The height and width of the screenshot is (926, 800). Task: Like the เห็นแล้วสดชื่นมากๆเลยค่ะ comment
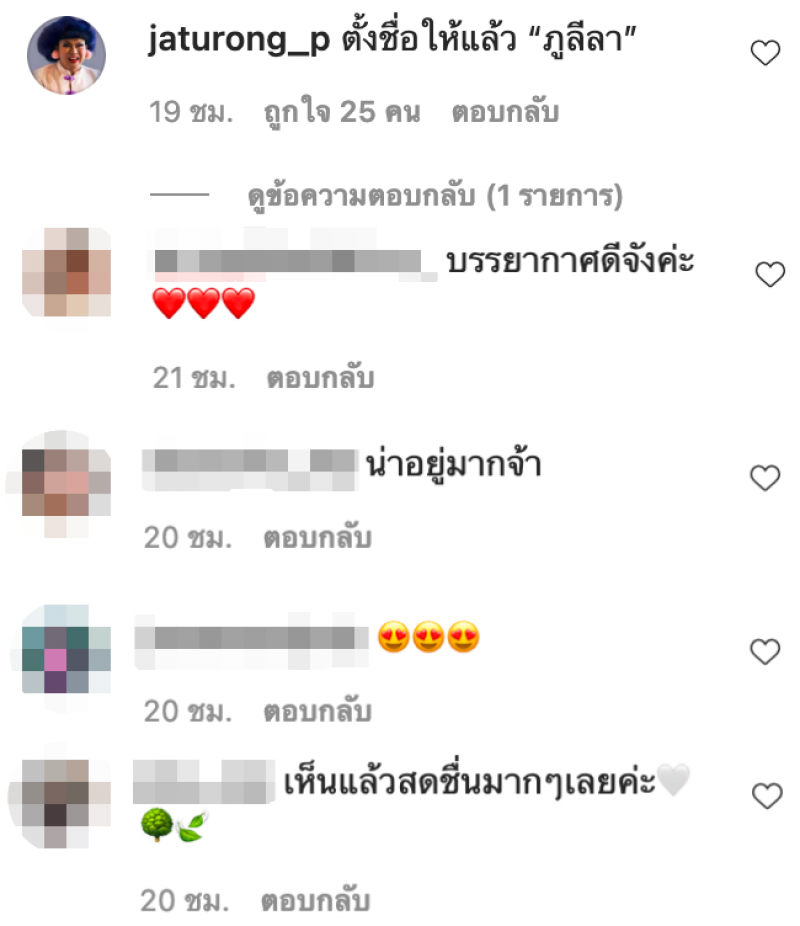(767, 795)
